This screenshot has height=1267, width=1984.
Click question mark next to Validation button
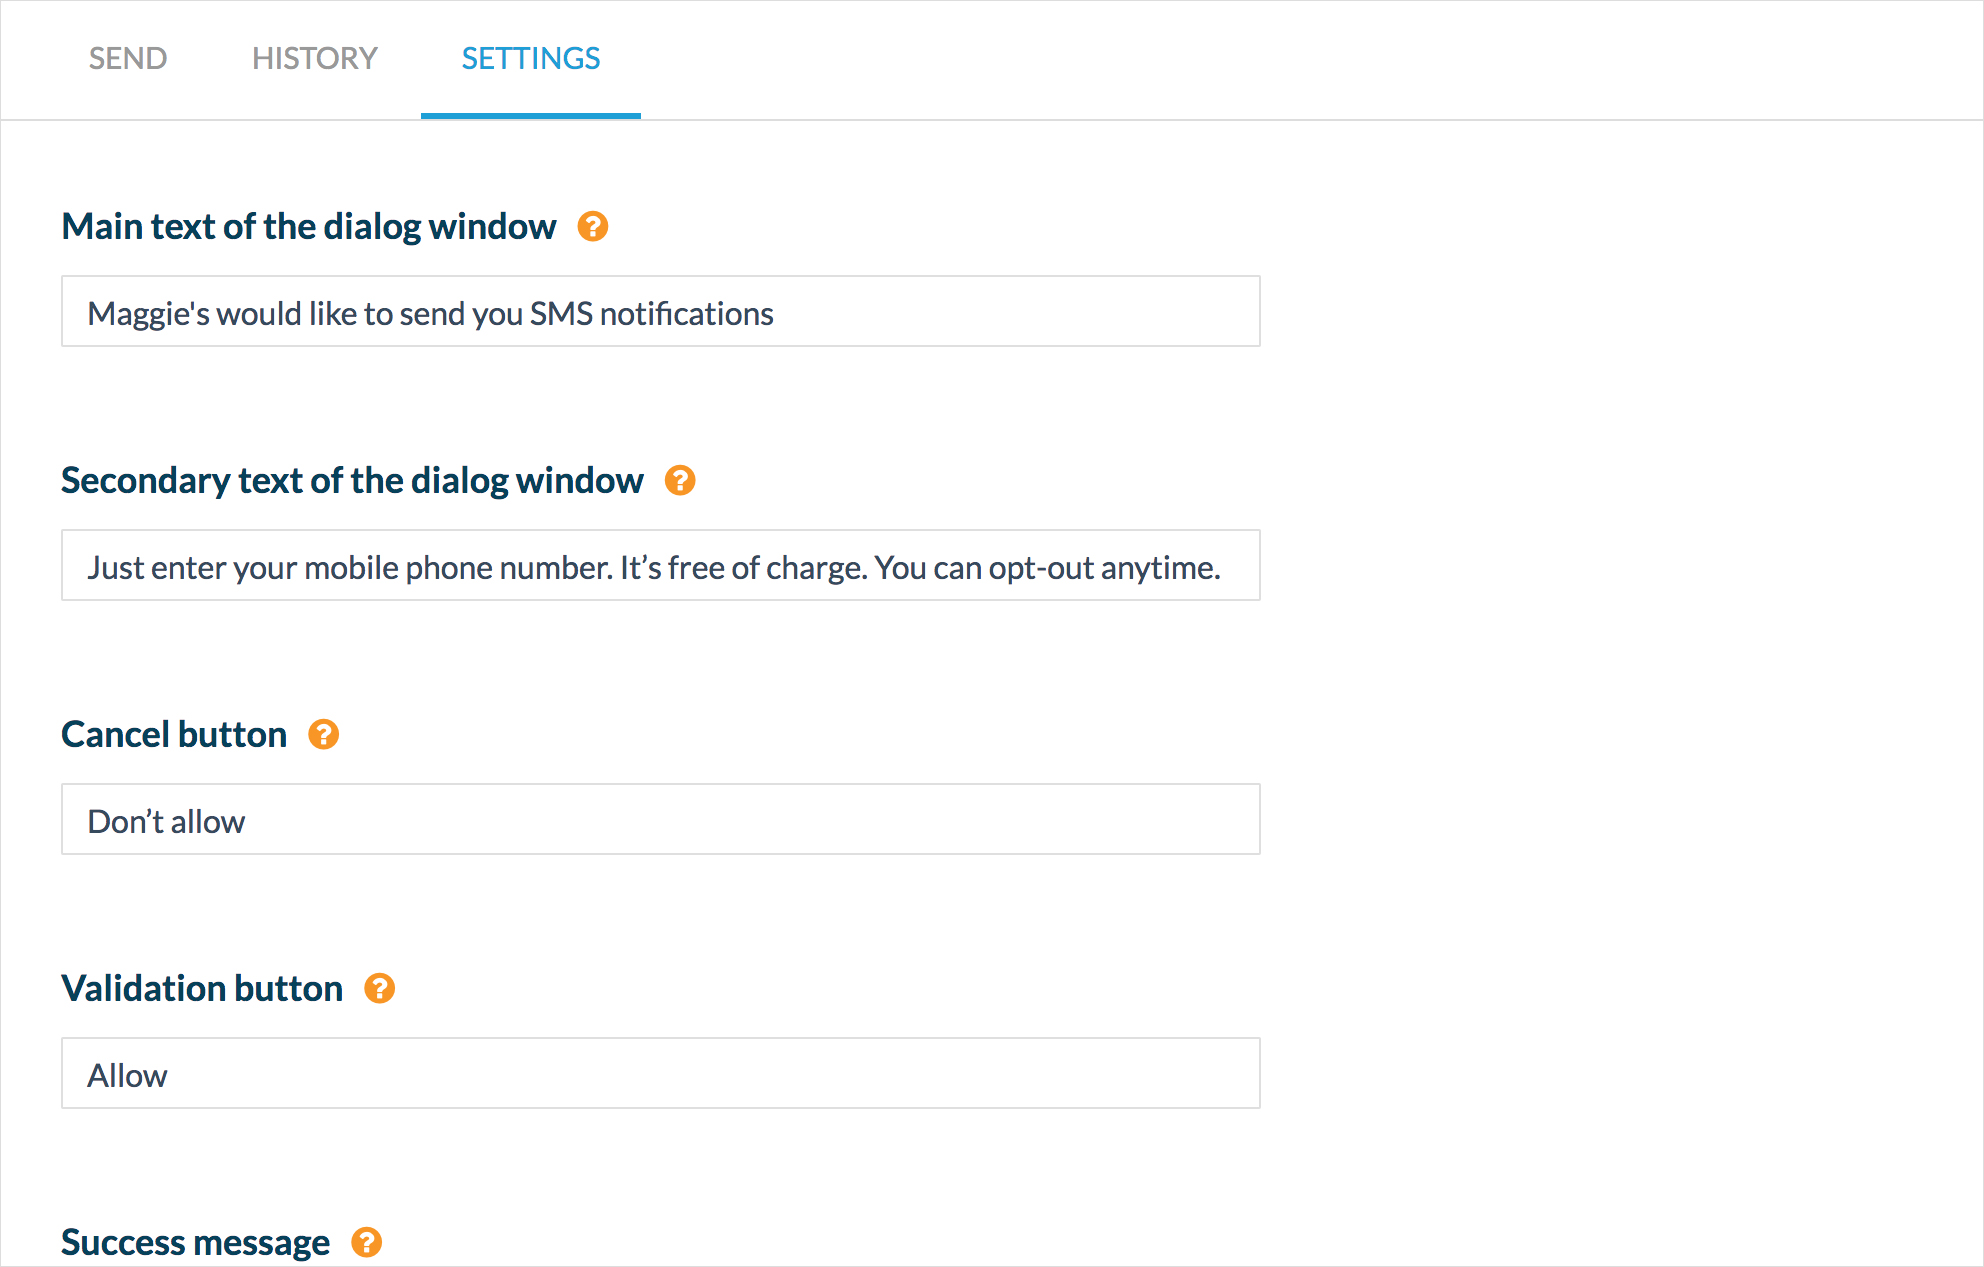tap(379, 989)
